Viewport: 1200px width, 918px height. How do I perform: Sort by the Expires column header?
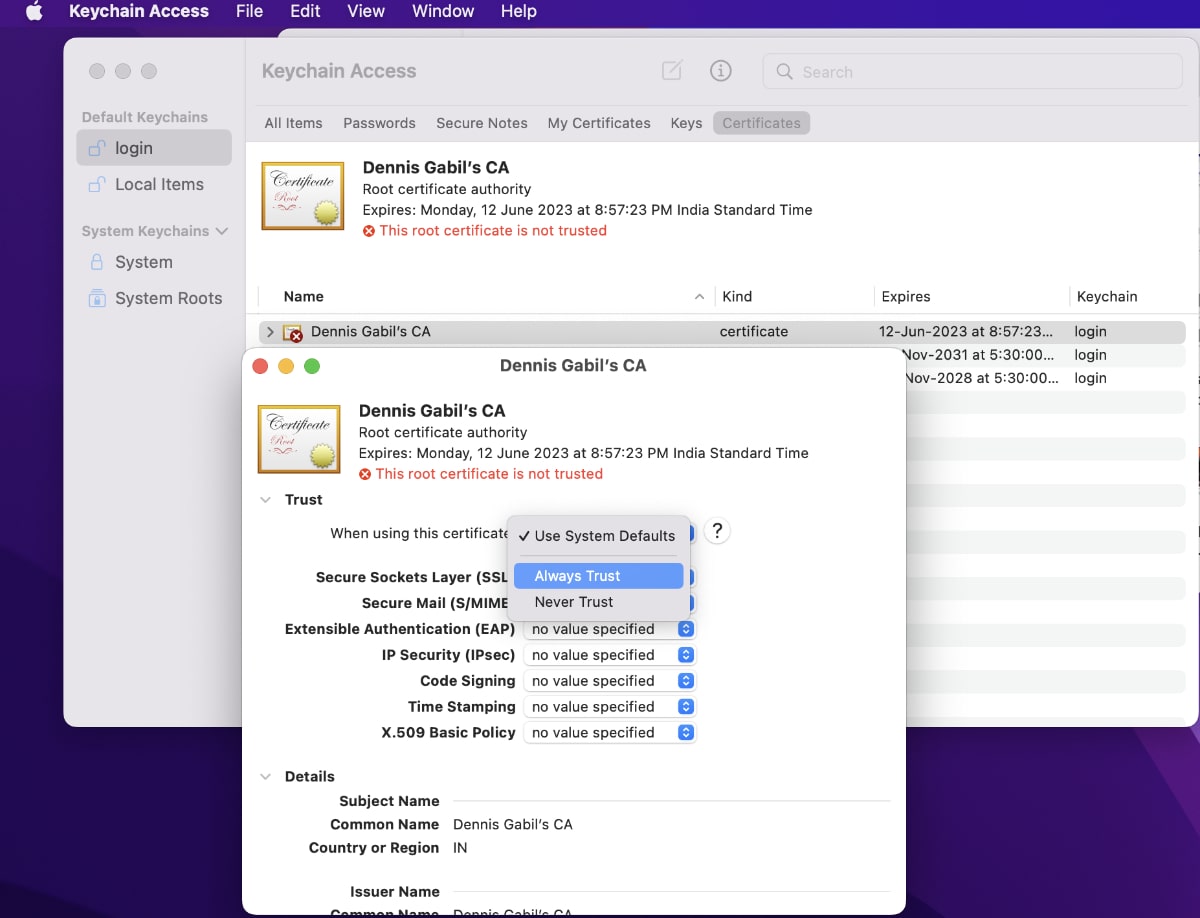pos(906,297)
